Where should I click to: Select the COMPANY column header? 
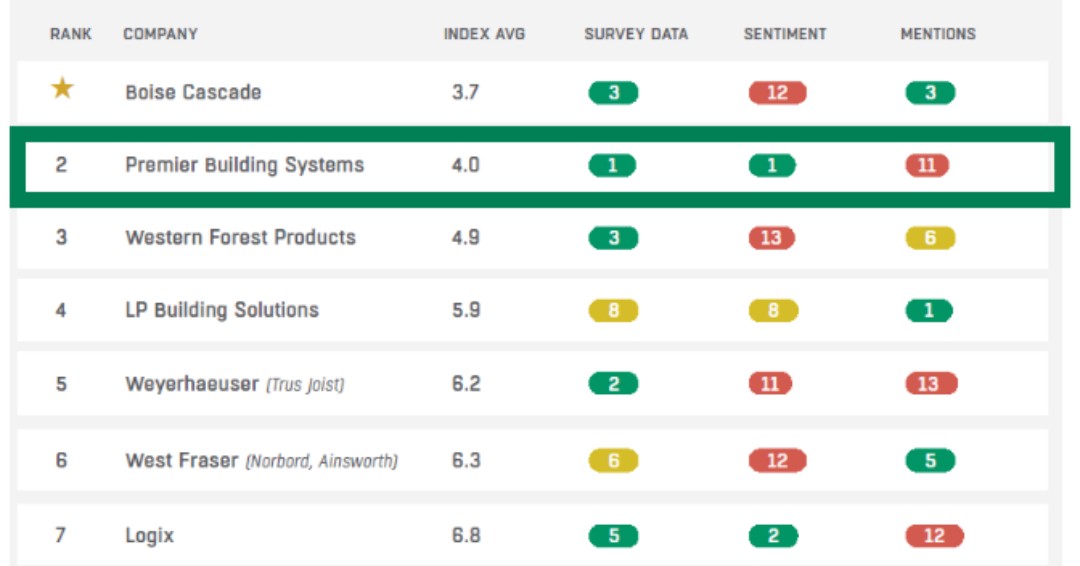(160, 34)
